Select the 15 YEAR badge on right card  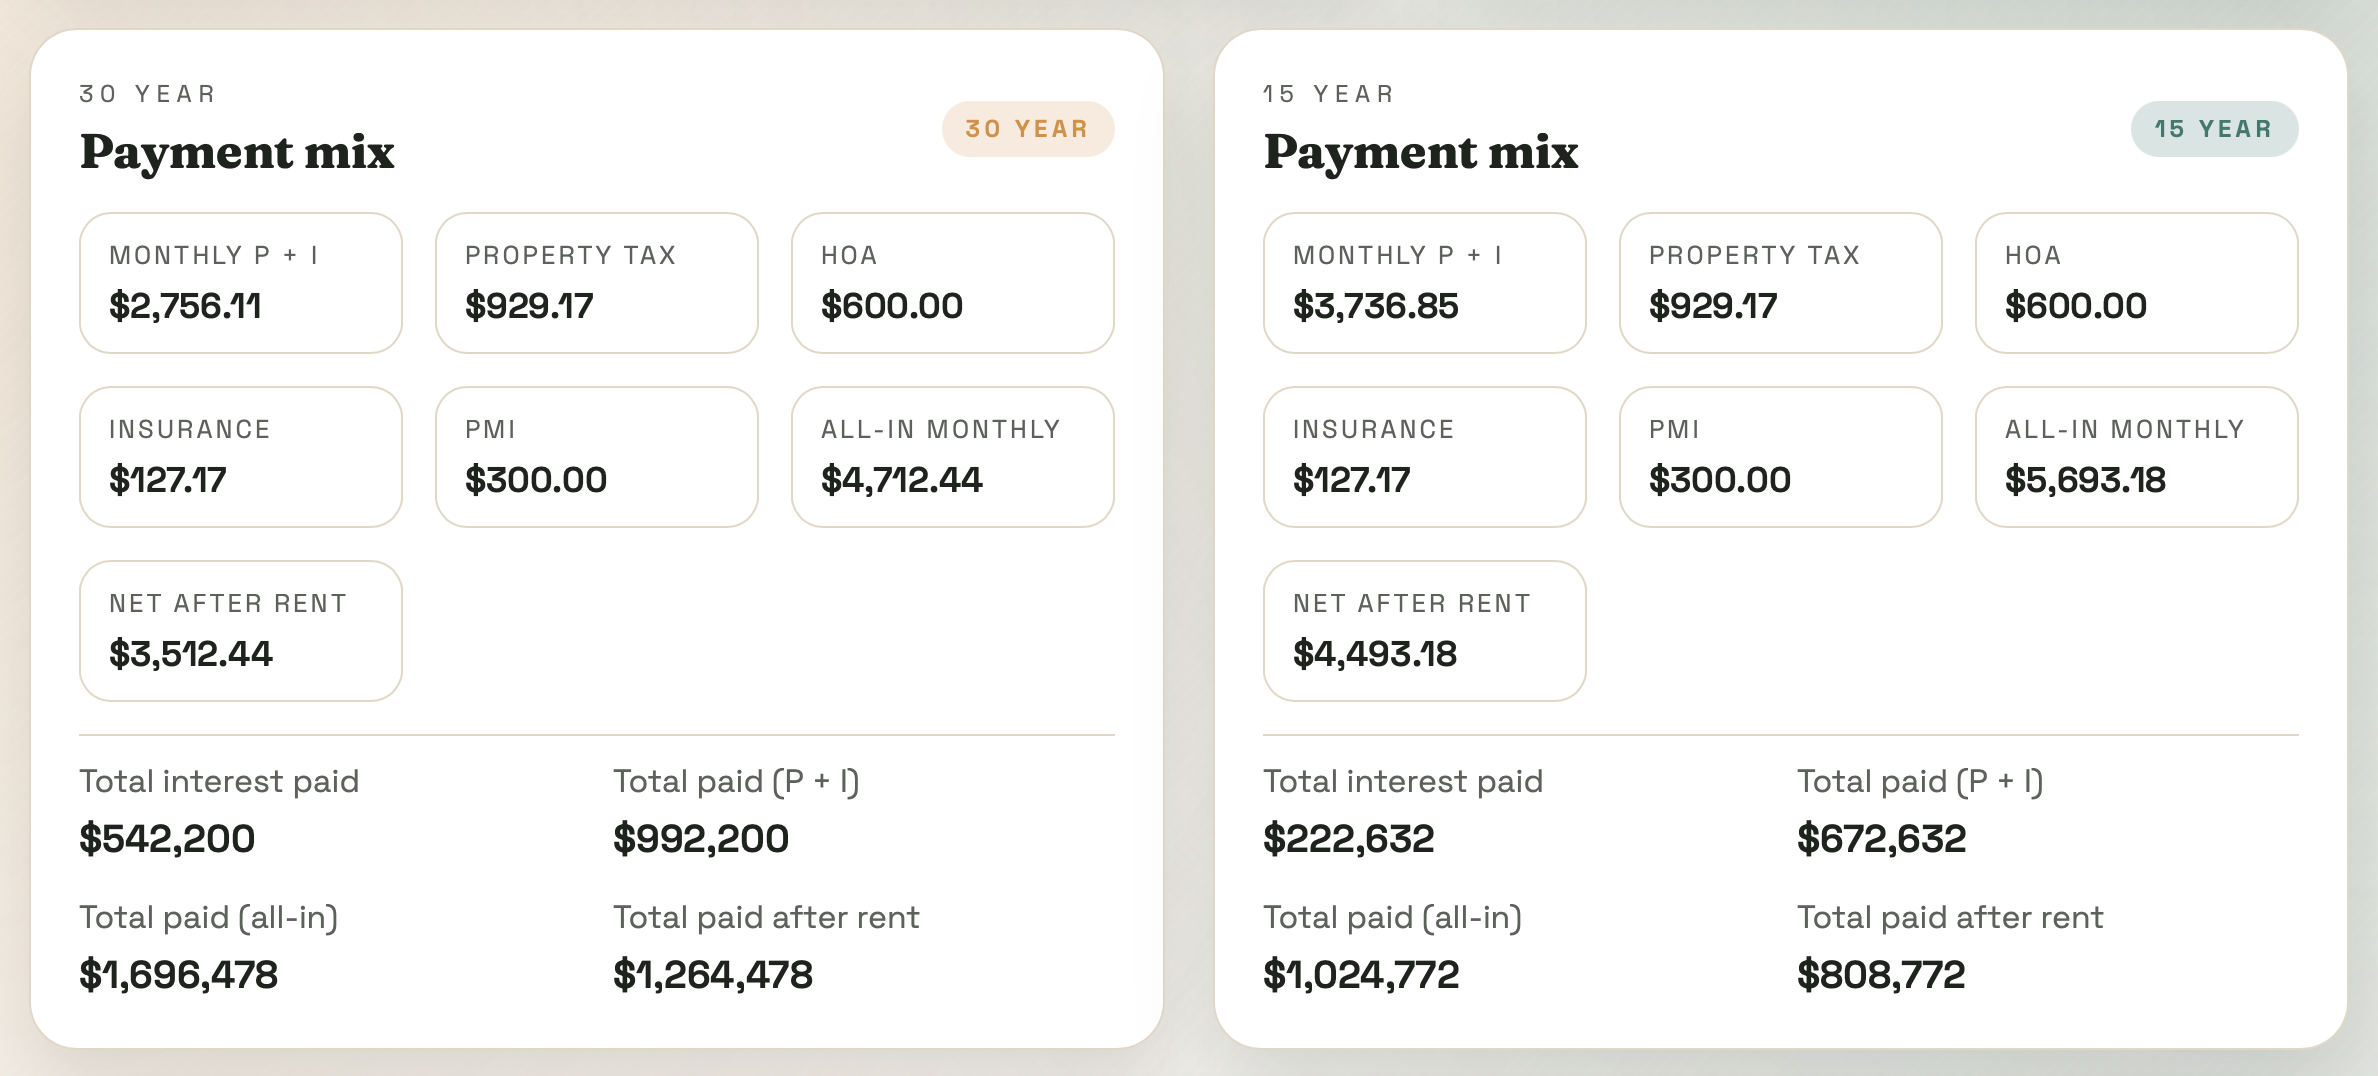2213,128
